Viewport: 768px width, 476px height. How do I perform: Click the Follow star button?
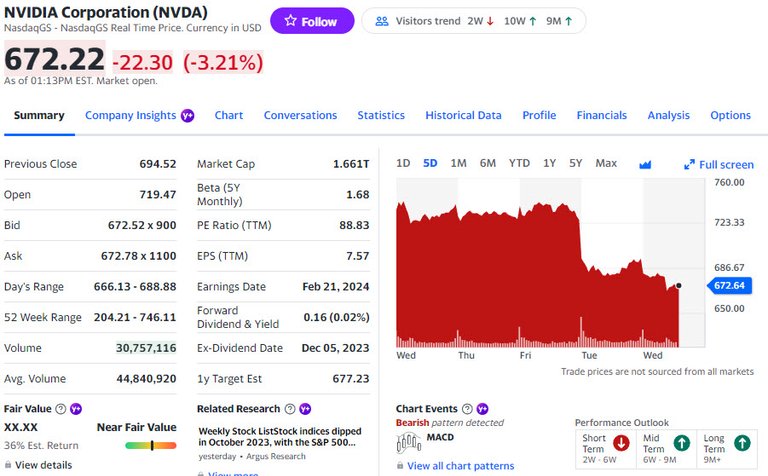click(312, 21)
